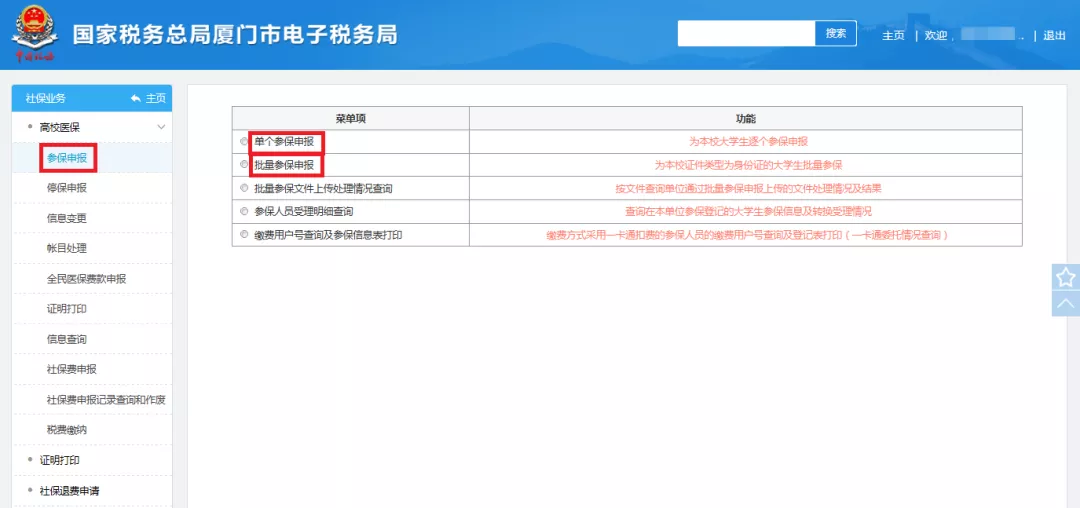The width and height of the screenshot is (1080, 508).
Task: Click the header search input field
Action: (747, 33)
